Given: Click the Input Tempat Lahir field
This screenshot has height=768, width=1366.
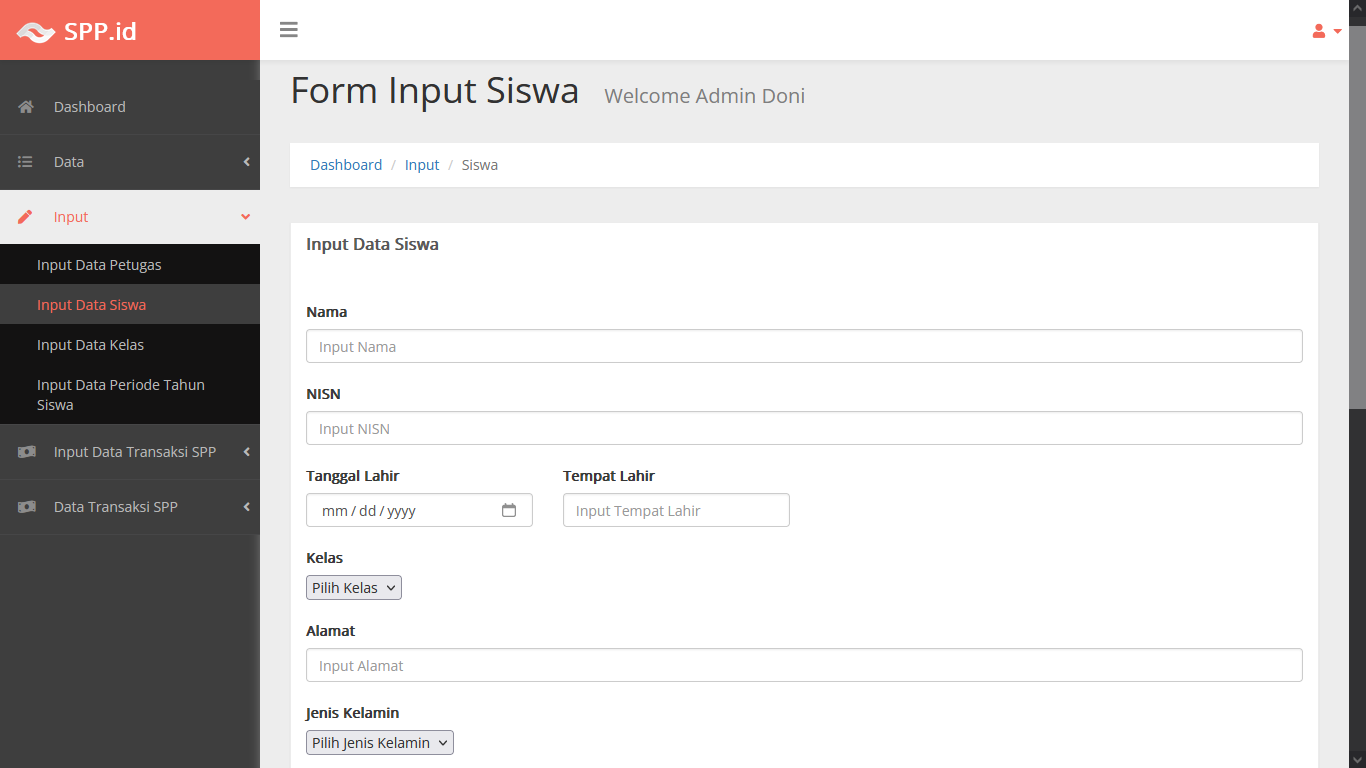Looking at the screenshot, I should (x=676, y=511).
